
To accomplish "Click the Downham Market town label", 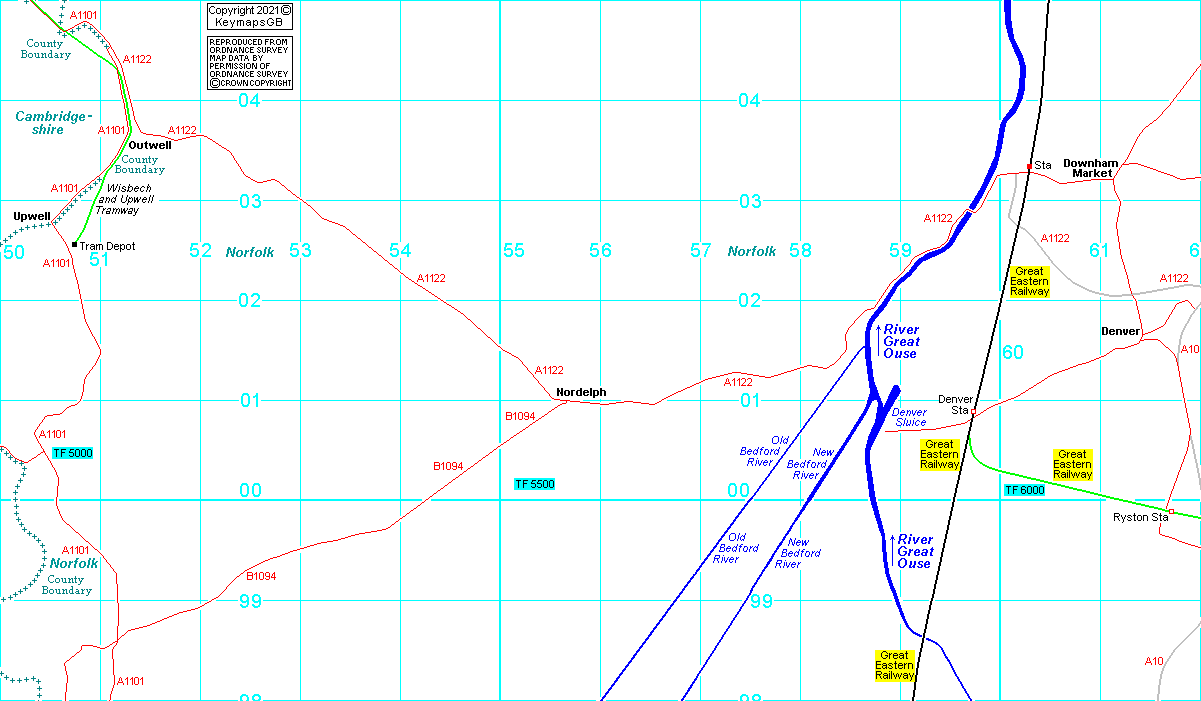I will (x=1091, y=168).
